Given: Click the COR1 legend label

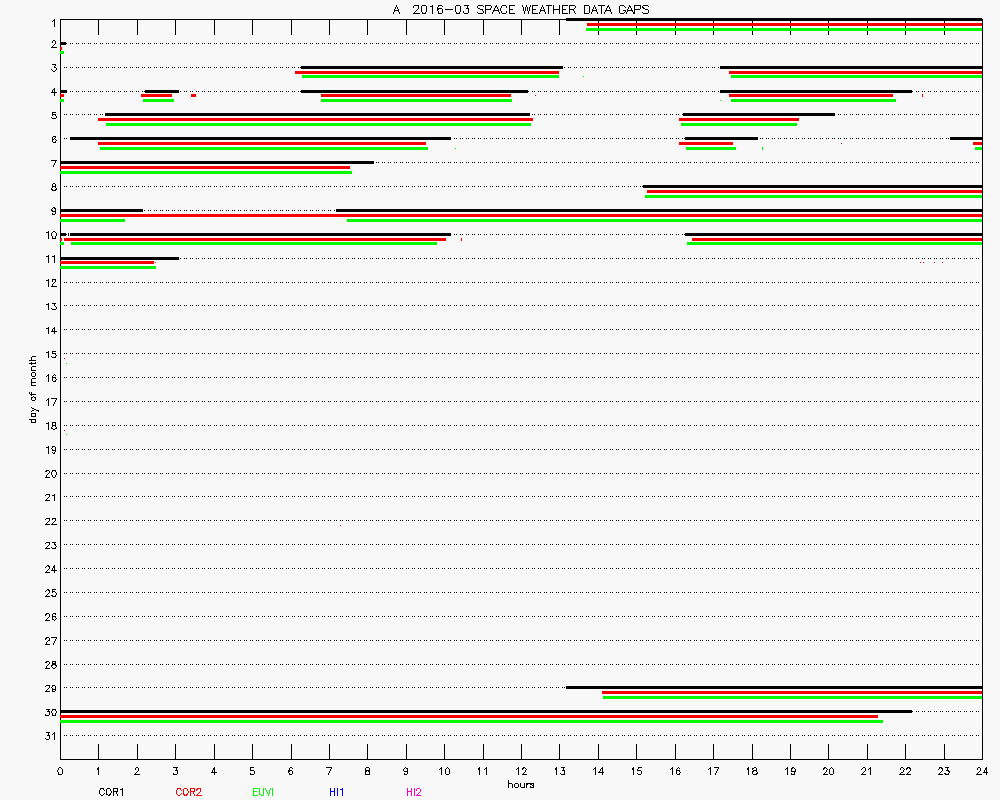Looking at the screenshot, I should 111,792.
